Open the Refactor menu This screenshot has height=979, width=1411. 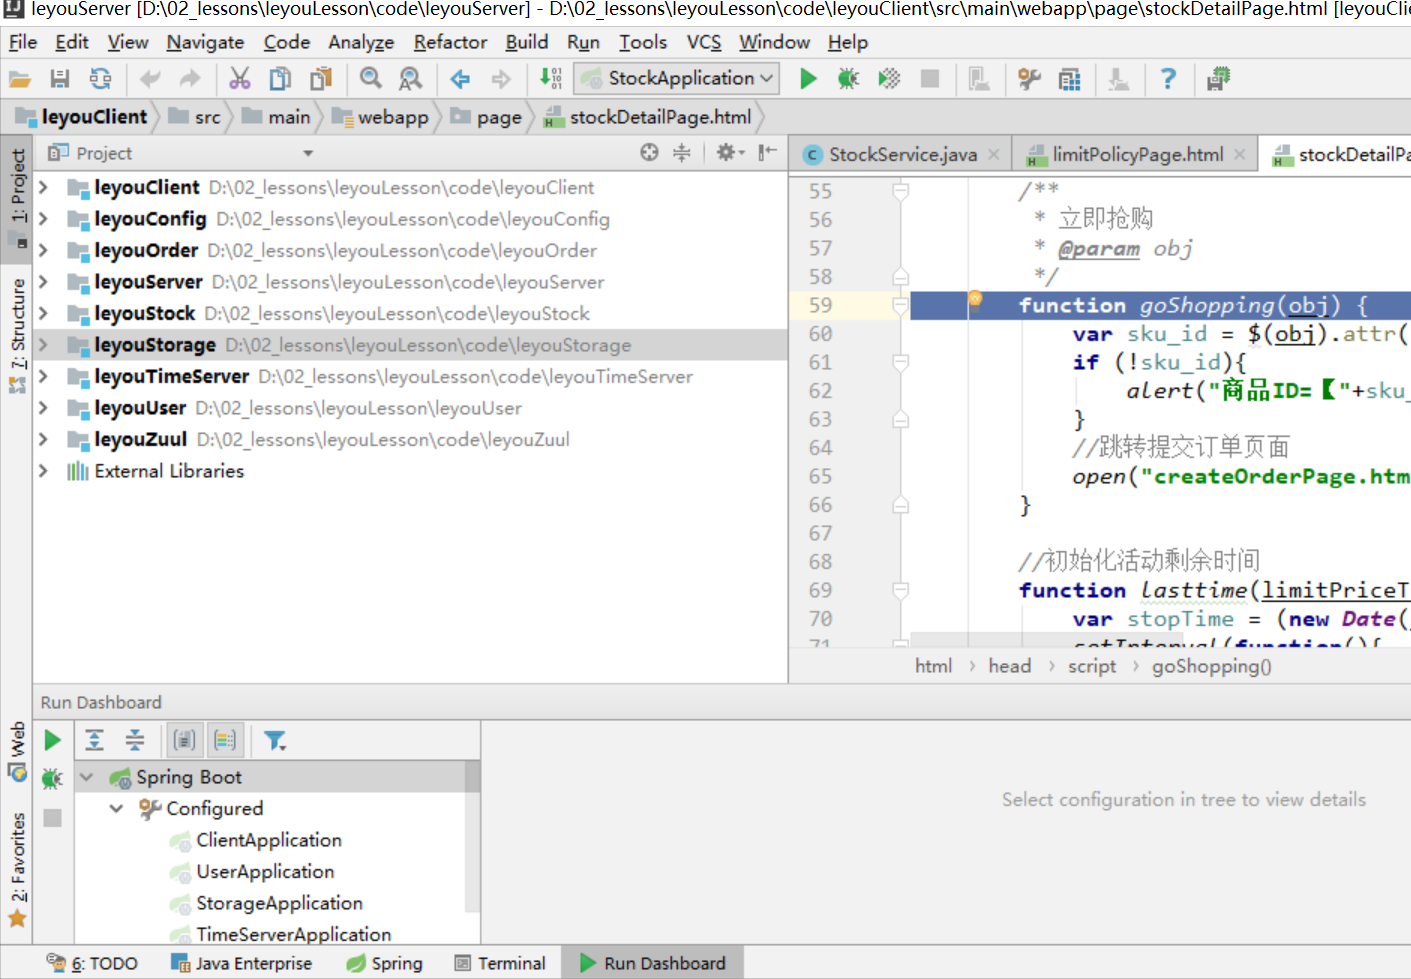[x=450, y=42]
